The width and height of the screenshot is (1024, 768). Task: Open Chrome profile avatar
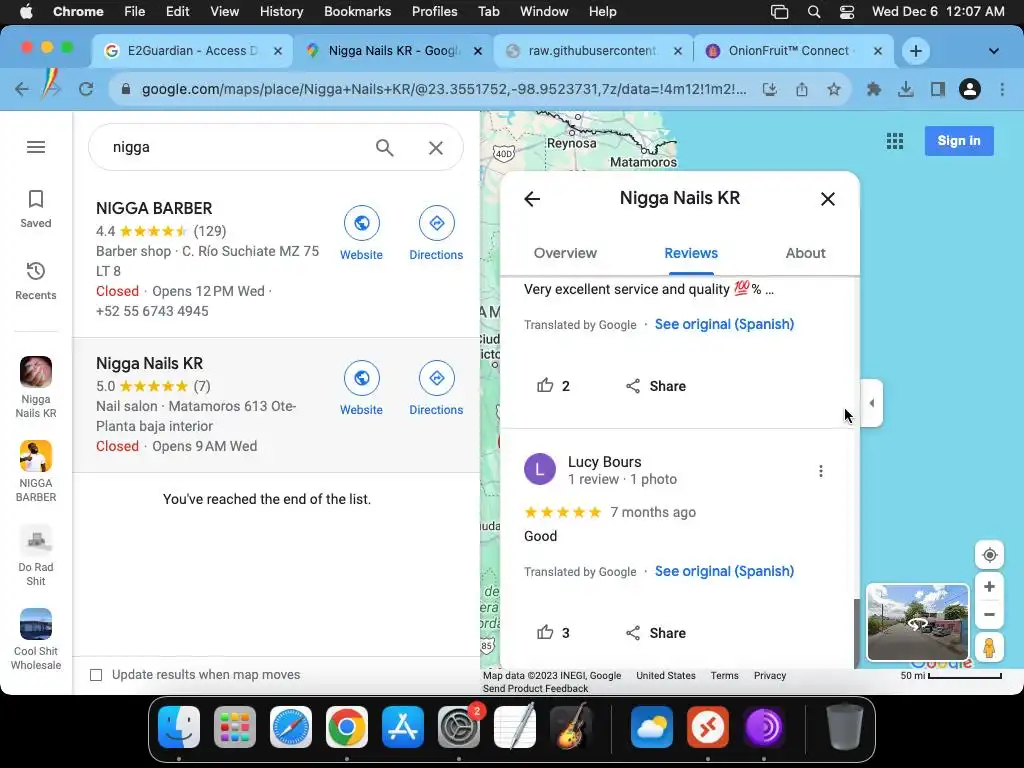[970, 89]
